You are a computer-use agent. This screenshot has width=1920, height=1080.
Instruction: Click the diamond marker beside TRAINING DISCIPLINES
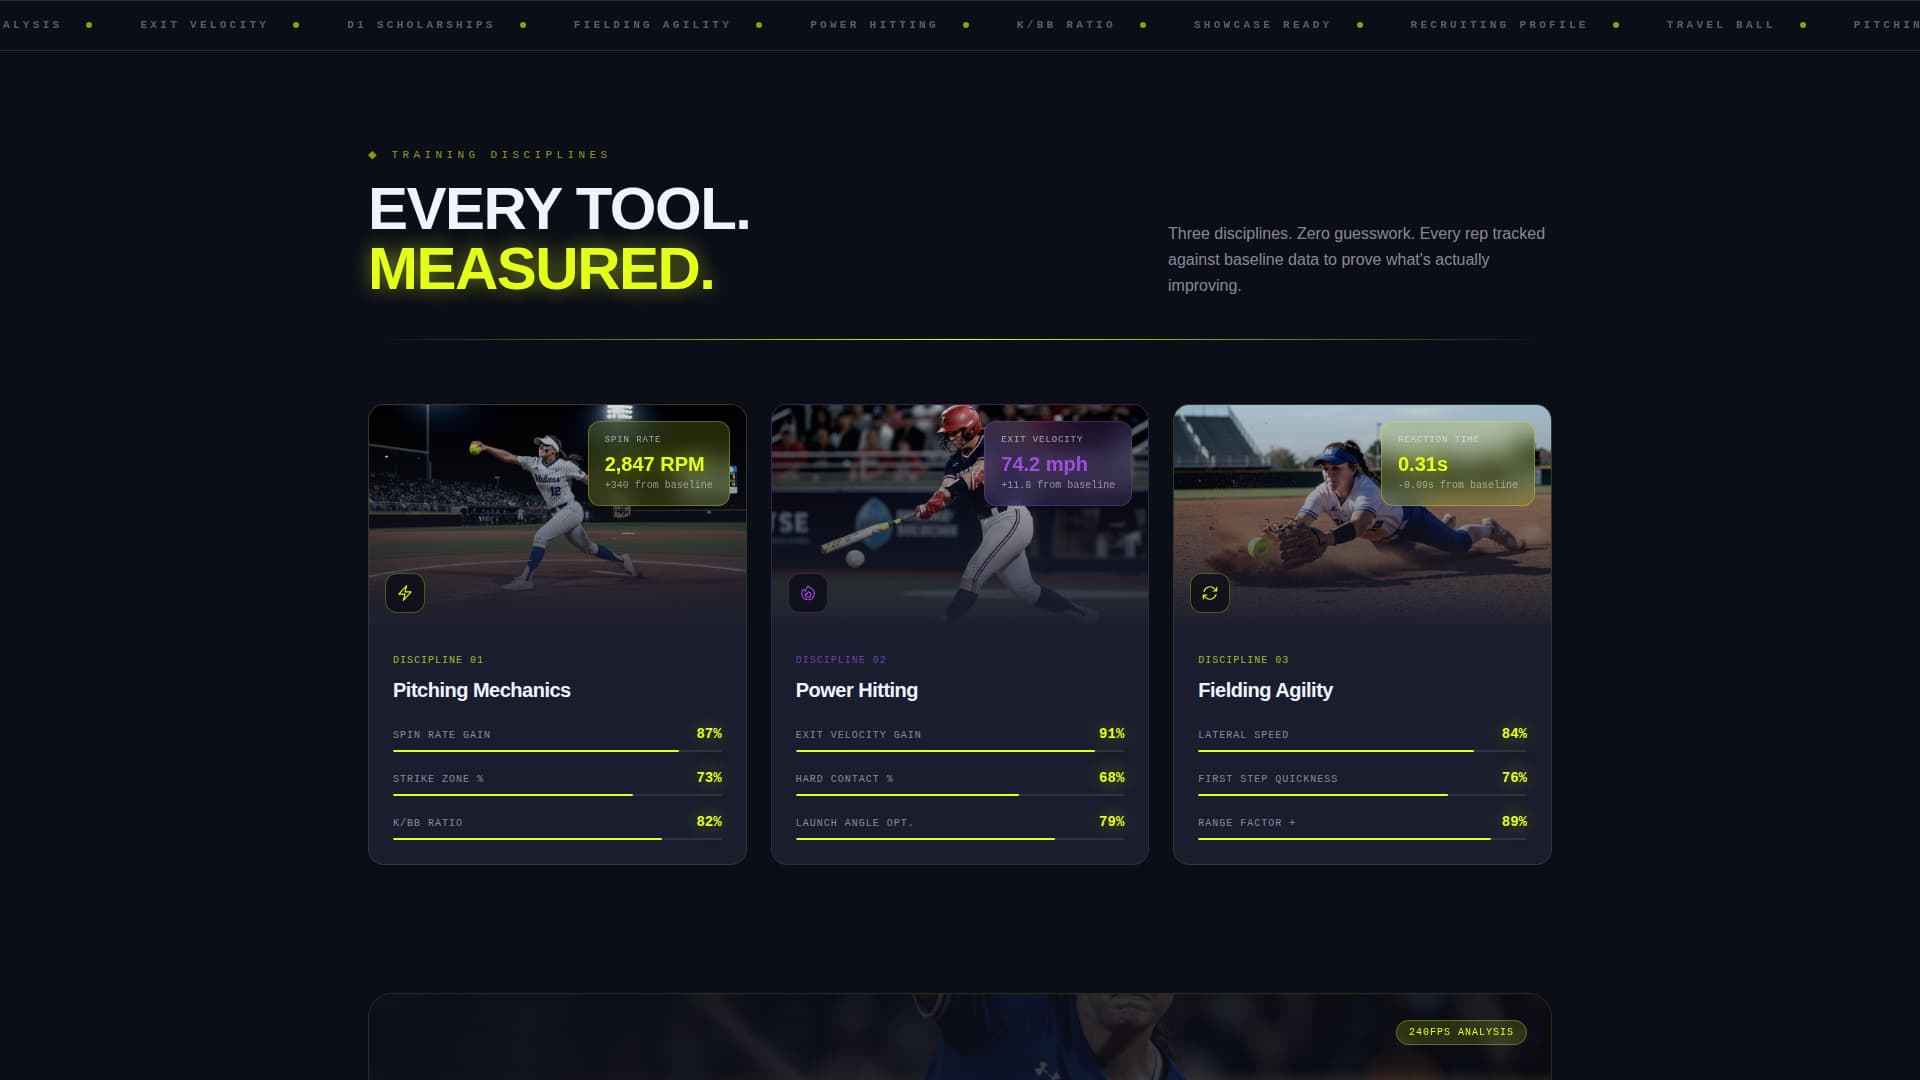(x=371, y=155)
